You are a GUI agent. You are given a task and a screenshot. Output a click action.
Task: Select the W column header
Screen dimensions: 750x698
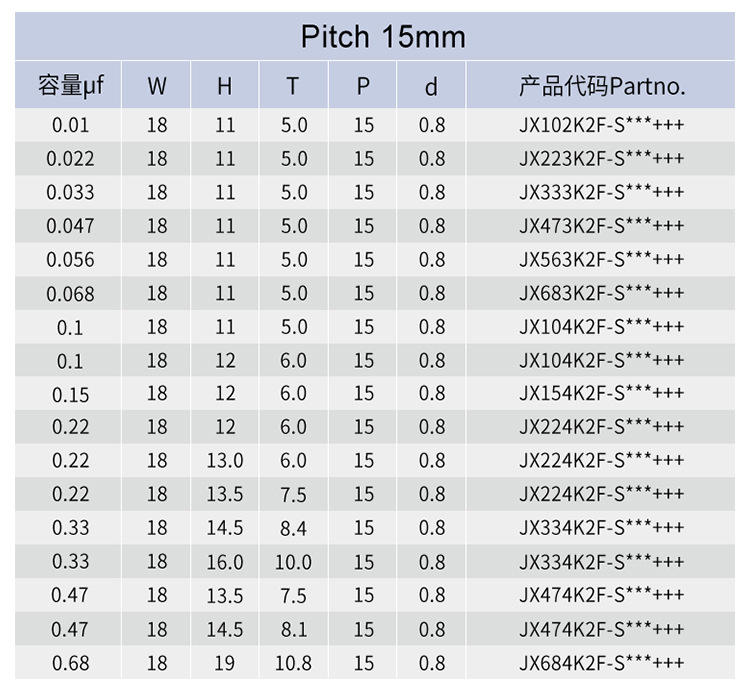tap(157, 86)
